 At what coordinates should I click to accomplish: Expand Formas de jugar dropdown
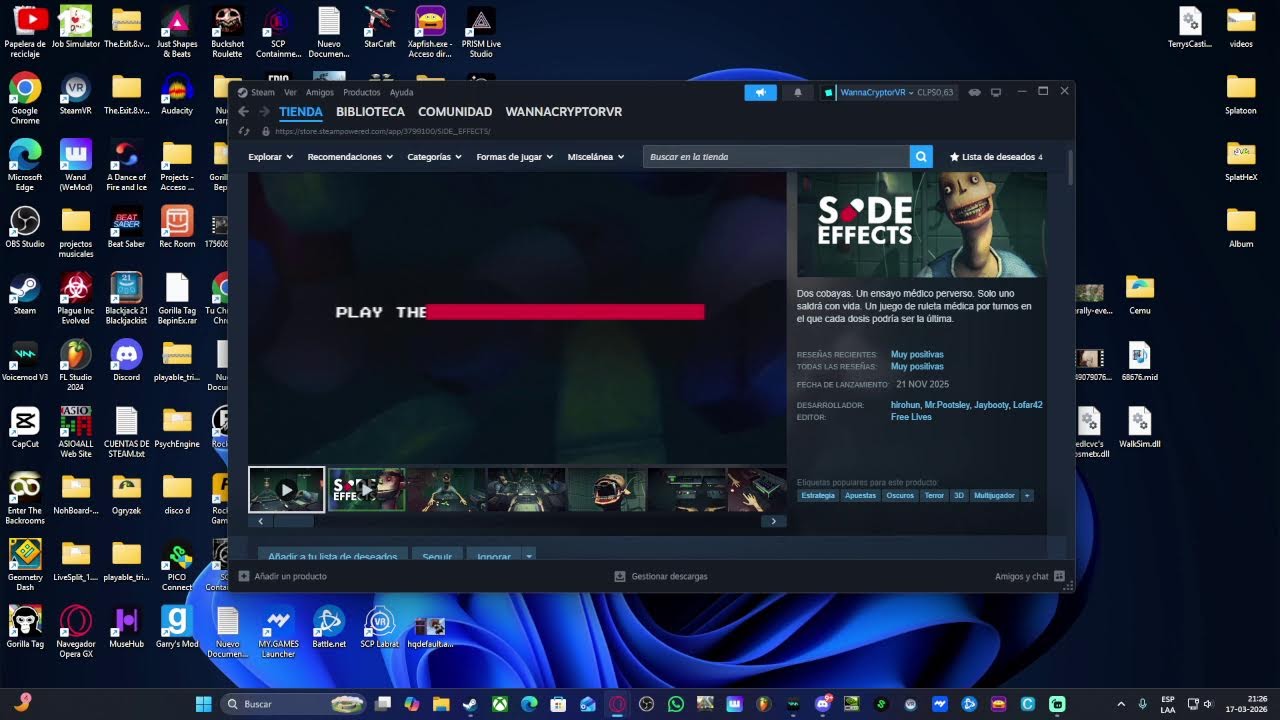(516, 157)
